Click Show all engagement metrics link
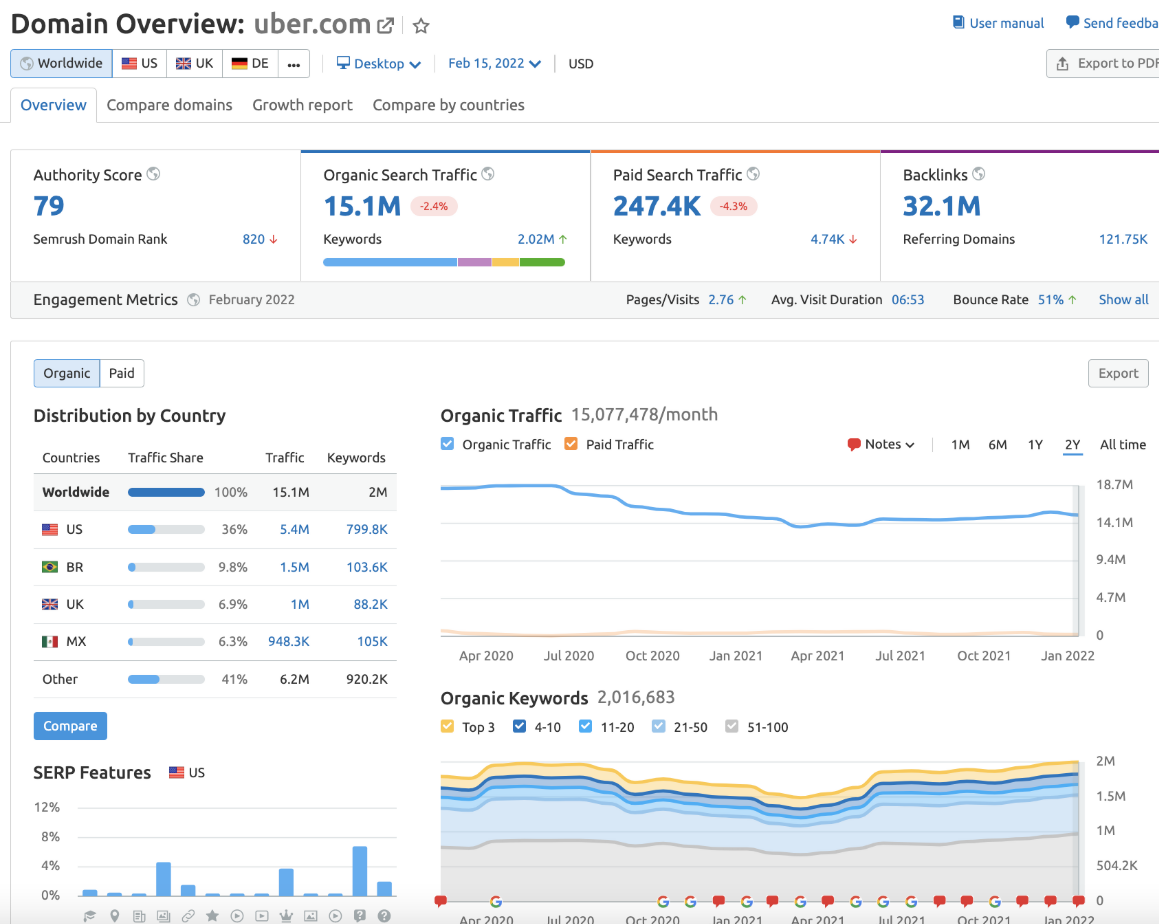Viewport: 1159px width, 924px height. [x=1124, y=299]
